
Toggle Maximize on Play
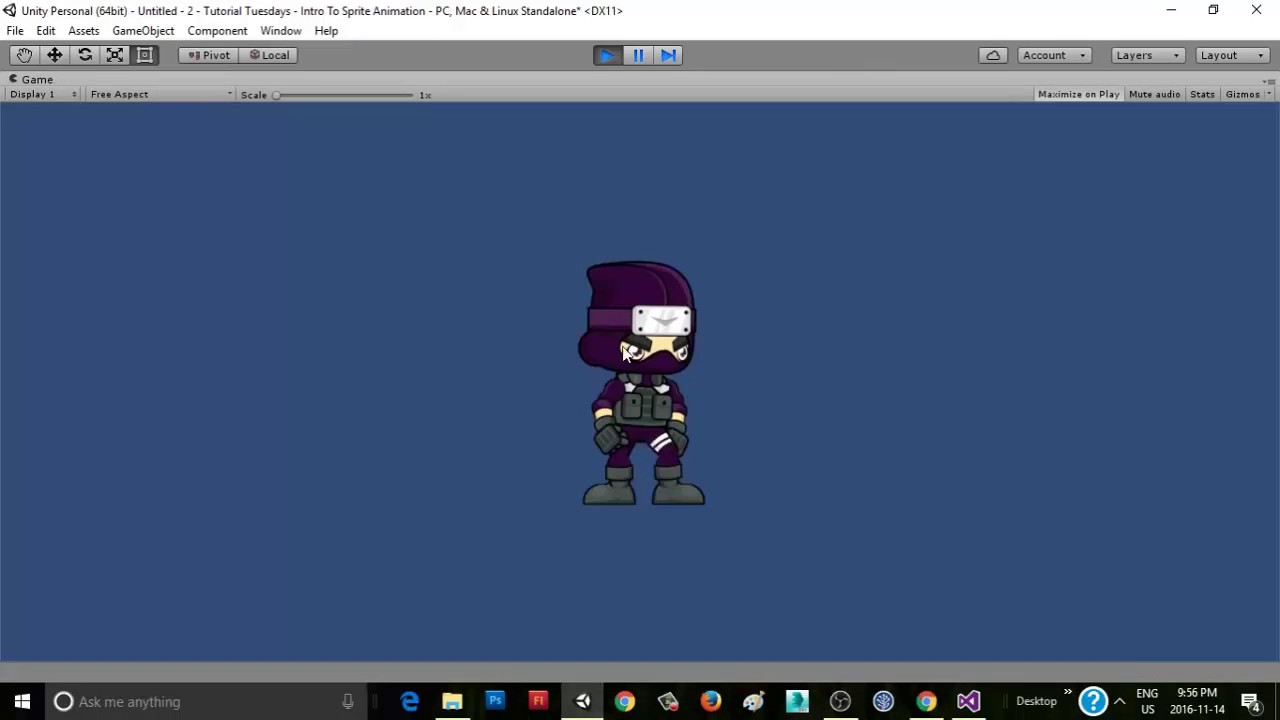(x=1078, y=94)
